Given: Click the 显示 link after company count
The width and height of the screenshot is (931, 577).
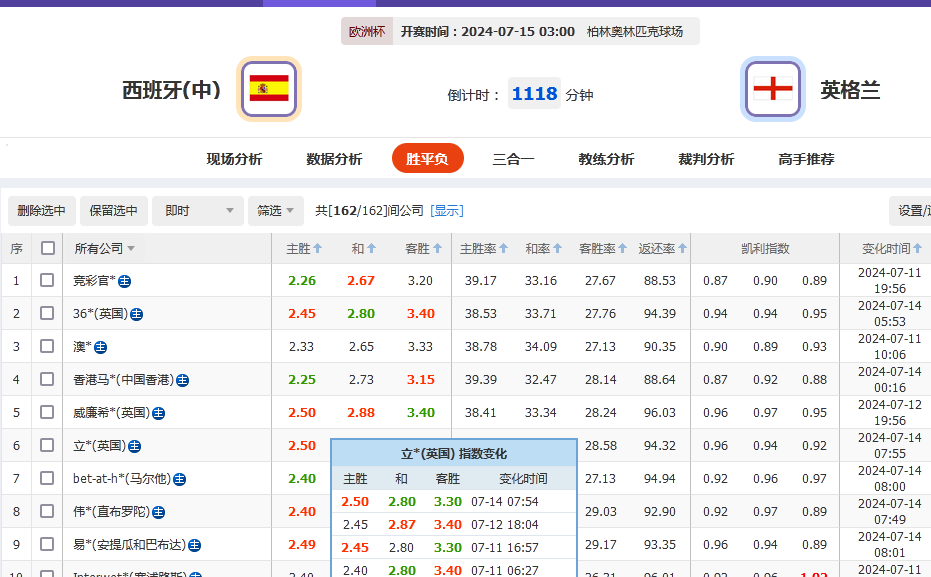Looking at the screenshot, I should coord(446,211).
